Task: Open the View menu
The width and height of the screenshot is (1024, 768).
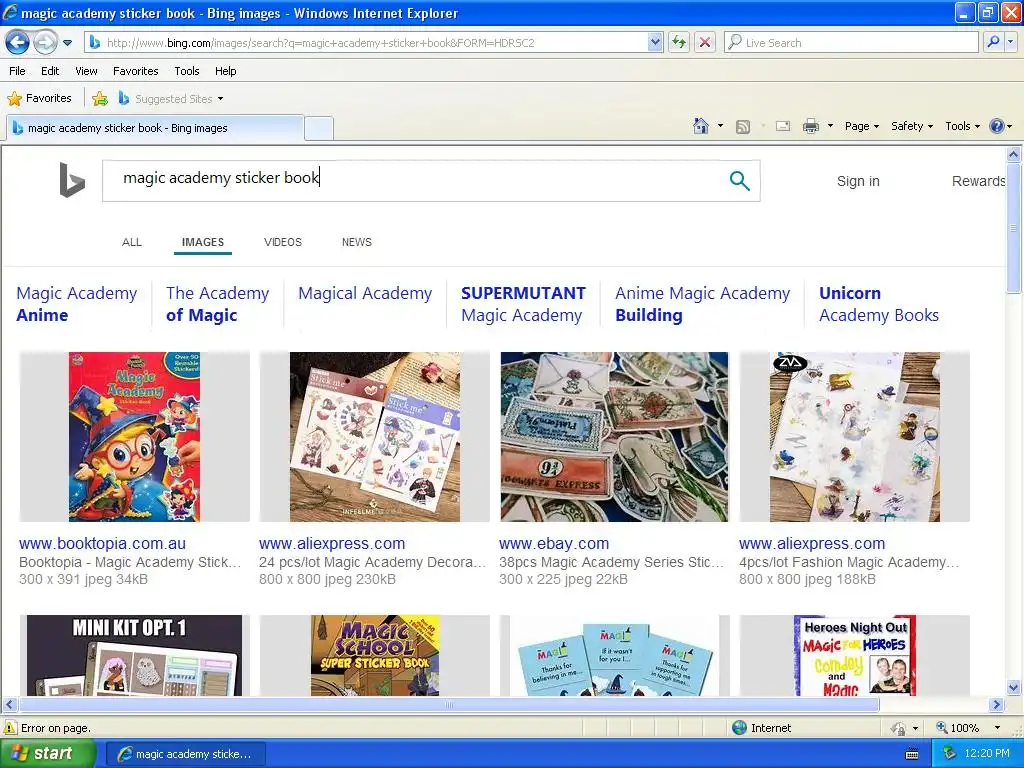Action: (x=86, y=71)
